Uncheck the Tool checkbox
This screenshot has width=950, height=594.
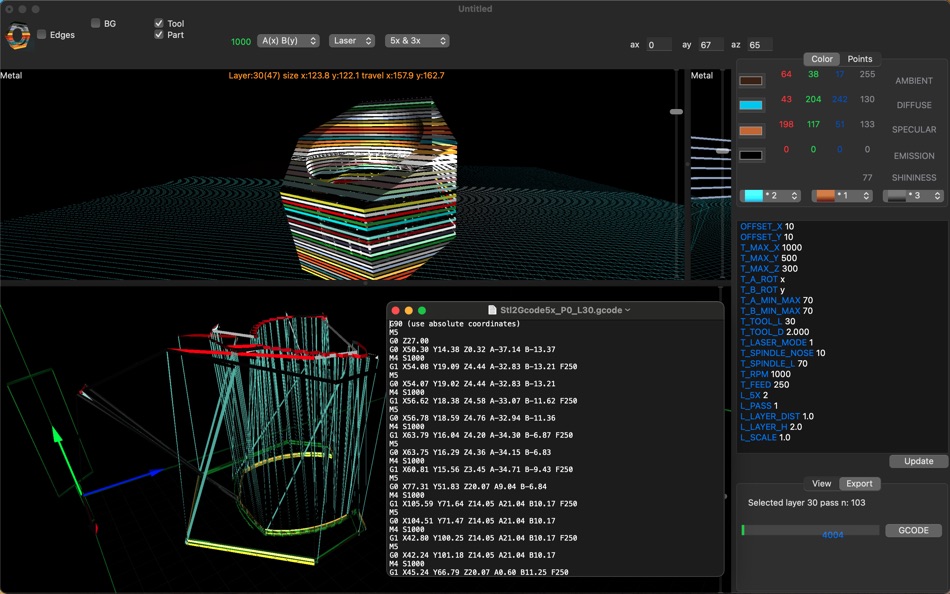(159, 23)
